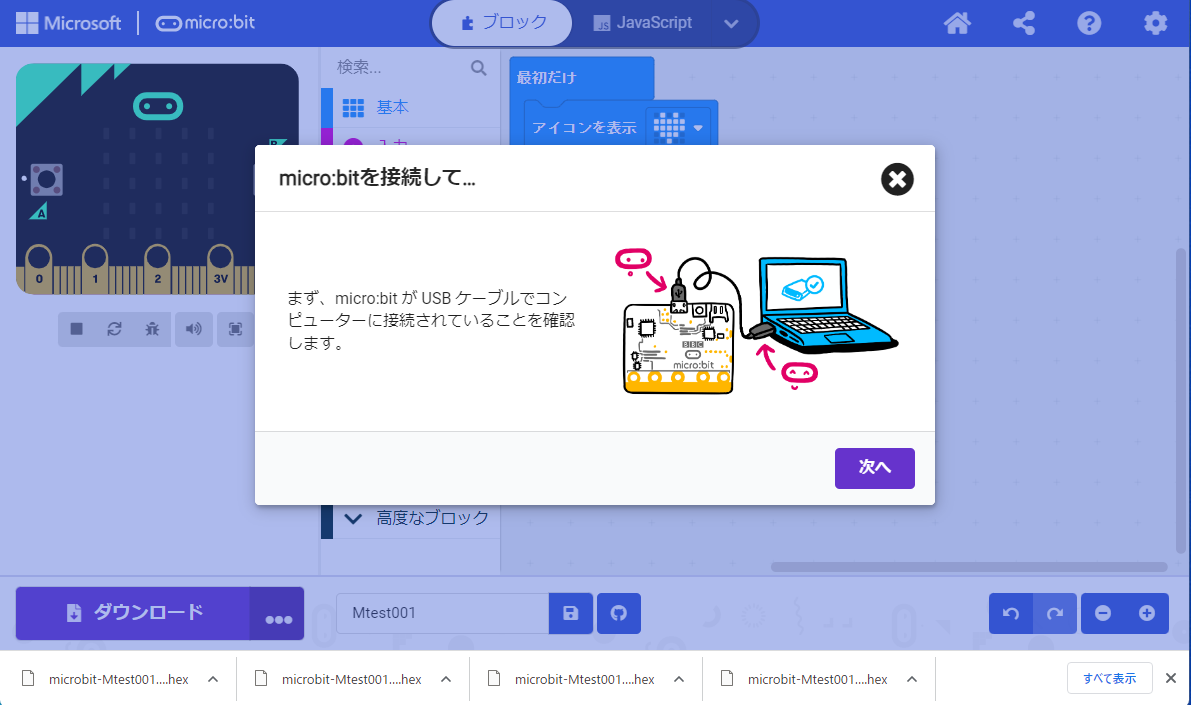This screenshot has width=1191, height=705.
Task: Zoom in the workspace
Action: tap(1147, 613)
